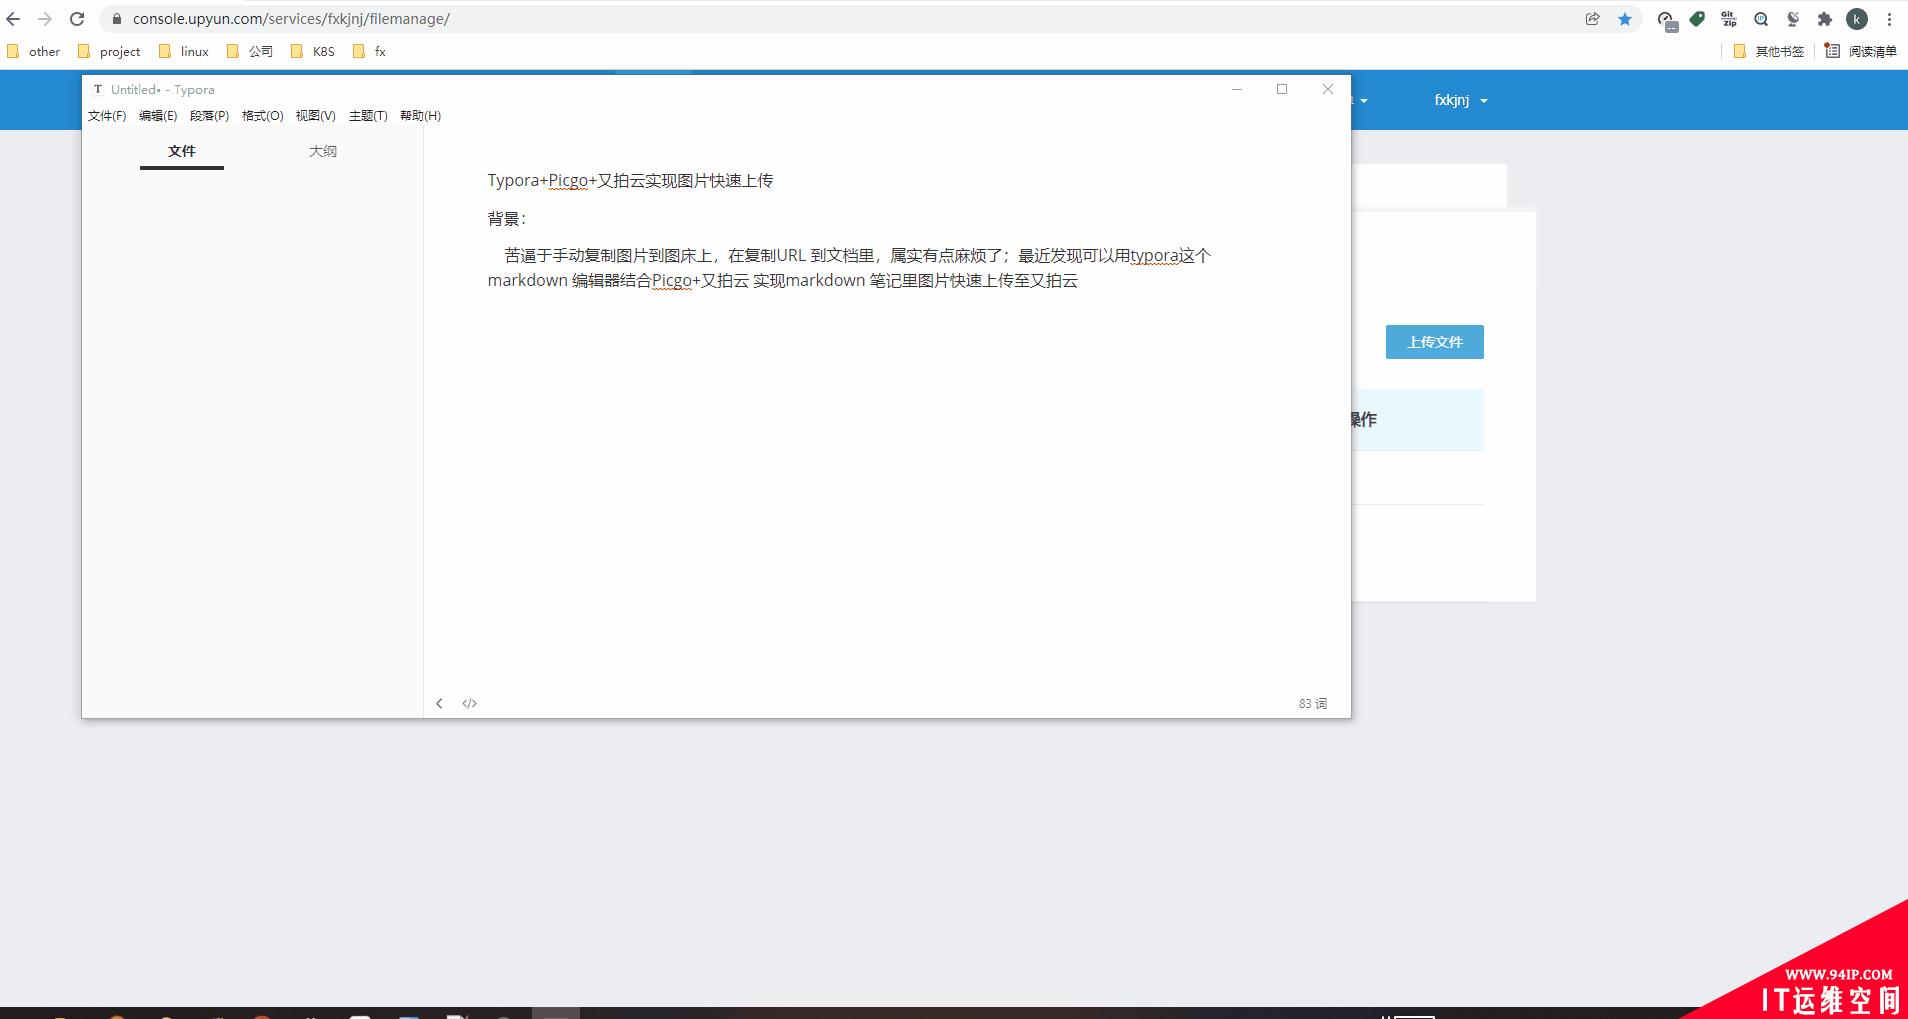This screenshot has width=1908, height=1019.
Task: Click the paragraph beginning '苦逼于手动复制图片'
Action: point(849,268)
